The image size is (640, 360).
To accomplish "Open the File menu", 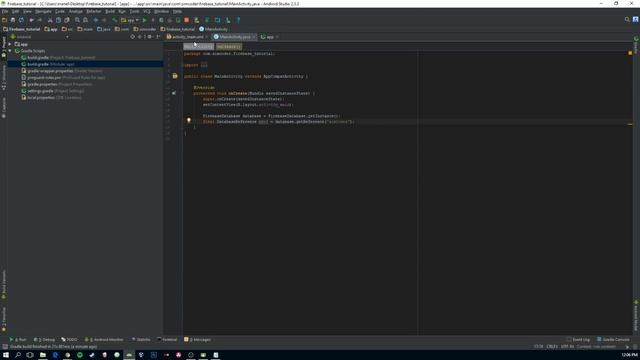I will pyautogui.click(x=5, y=11).
